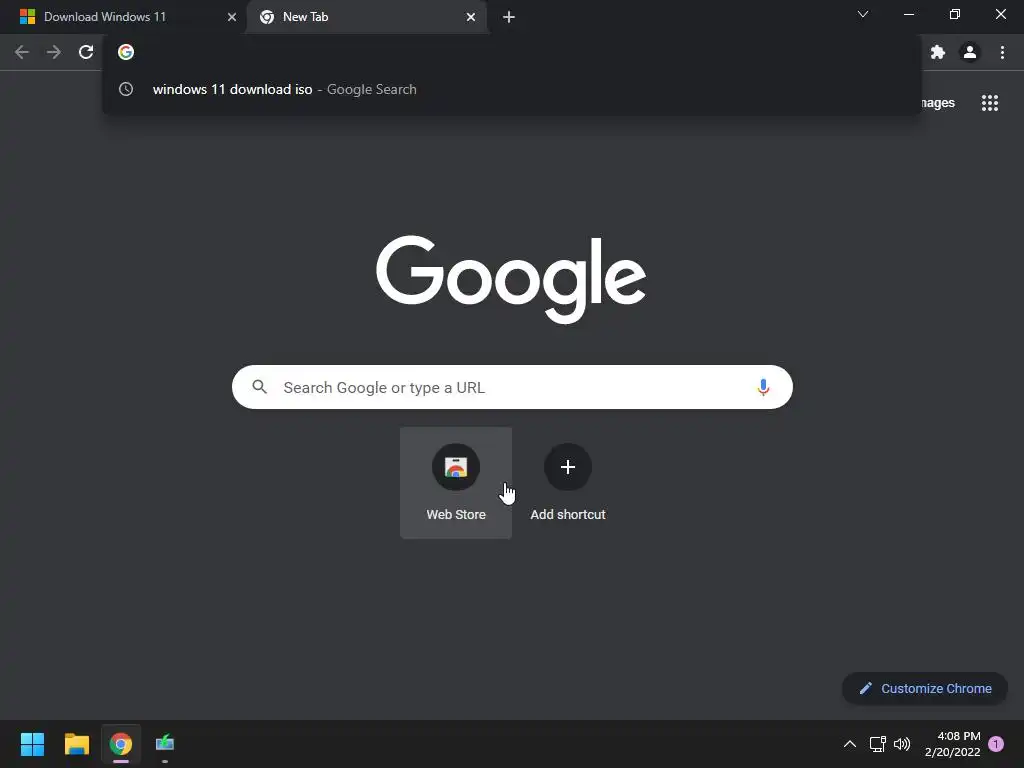Image resolution: width=1024 pixels, height=768 pixels.
Task: Click the Add shortcut plus tile
Action: pos(568,483)
